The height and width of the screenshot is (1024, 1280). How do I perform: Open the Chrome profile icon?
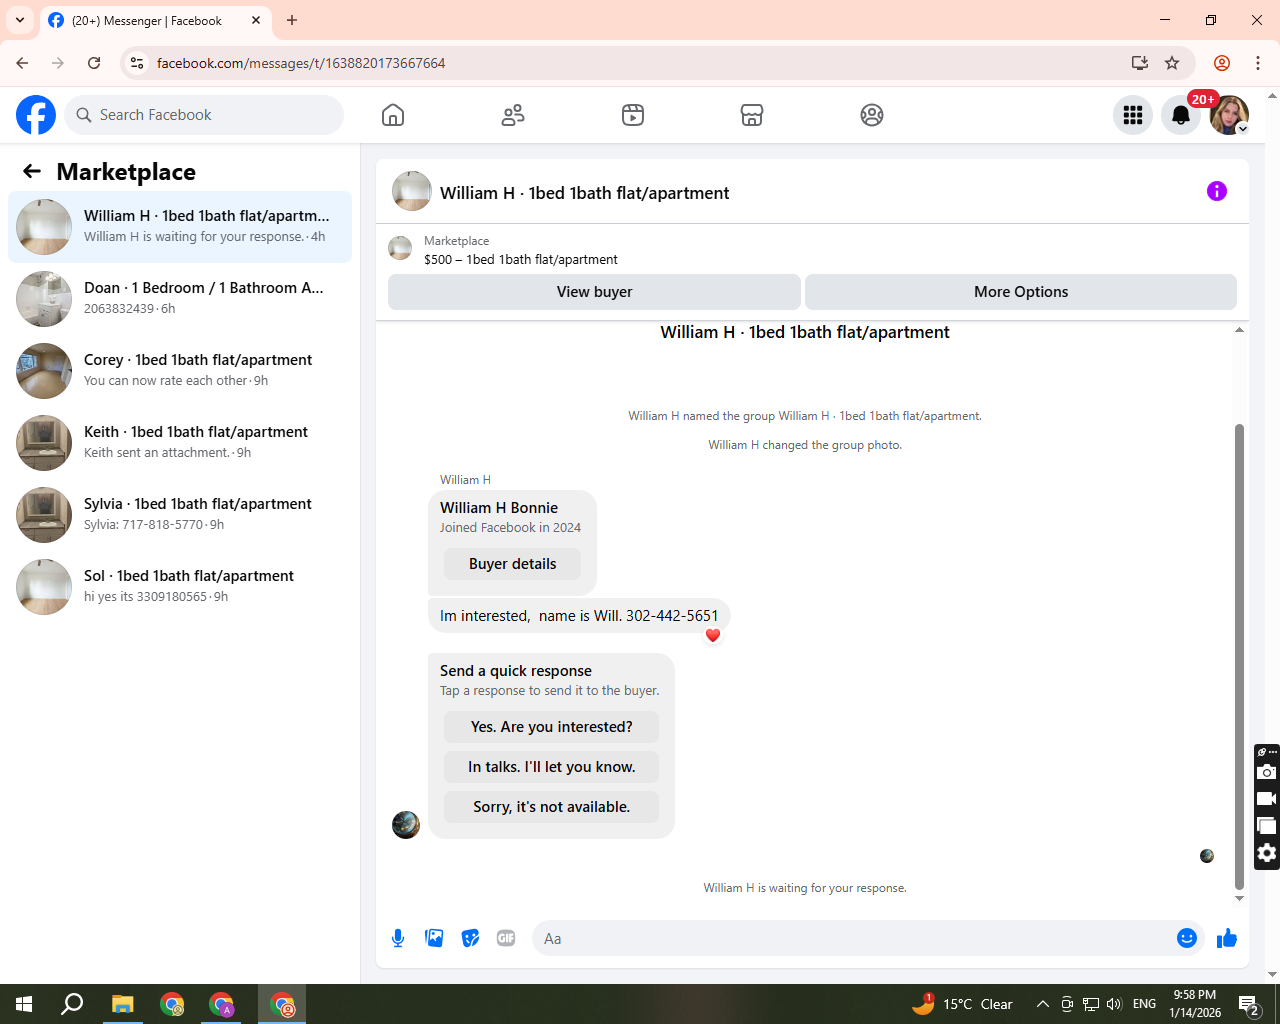(x=1222, y=63)
